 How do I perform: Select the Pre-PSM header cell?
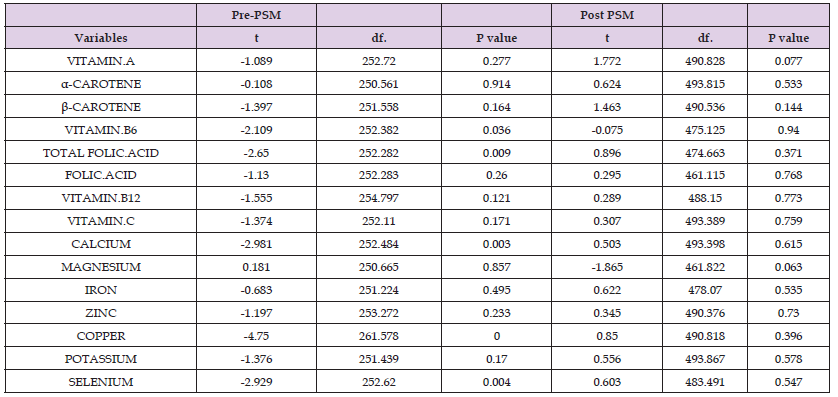tap(257, 15)
